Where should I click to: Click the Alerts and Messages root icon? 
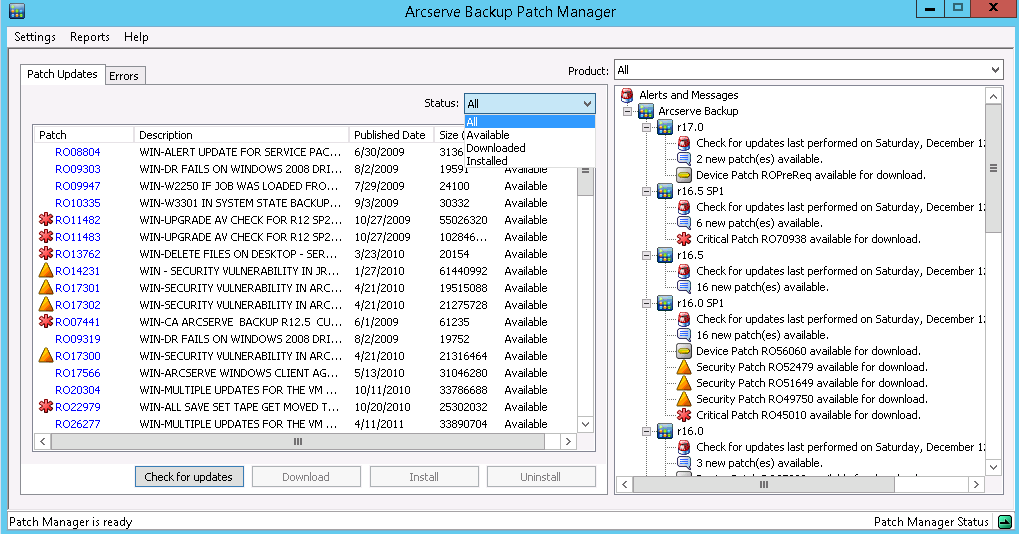(x=628, y=95)
